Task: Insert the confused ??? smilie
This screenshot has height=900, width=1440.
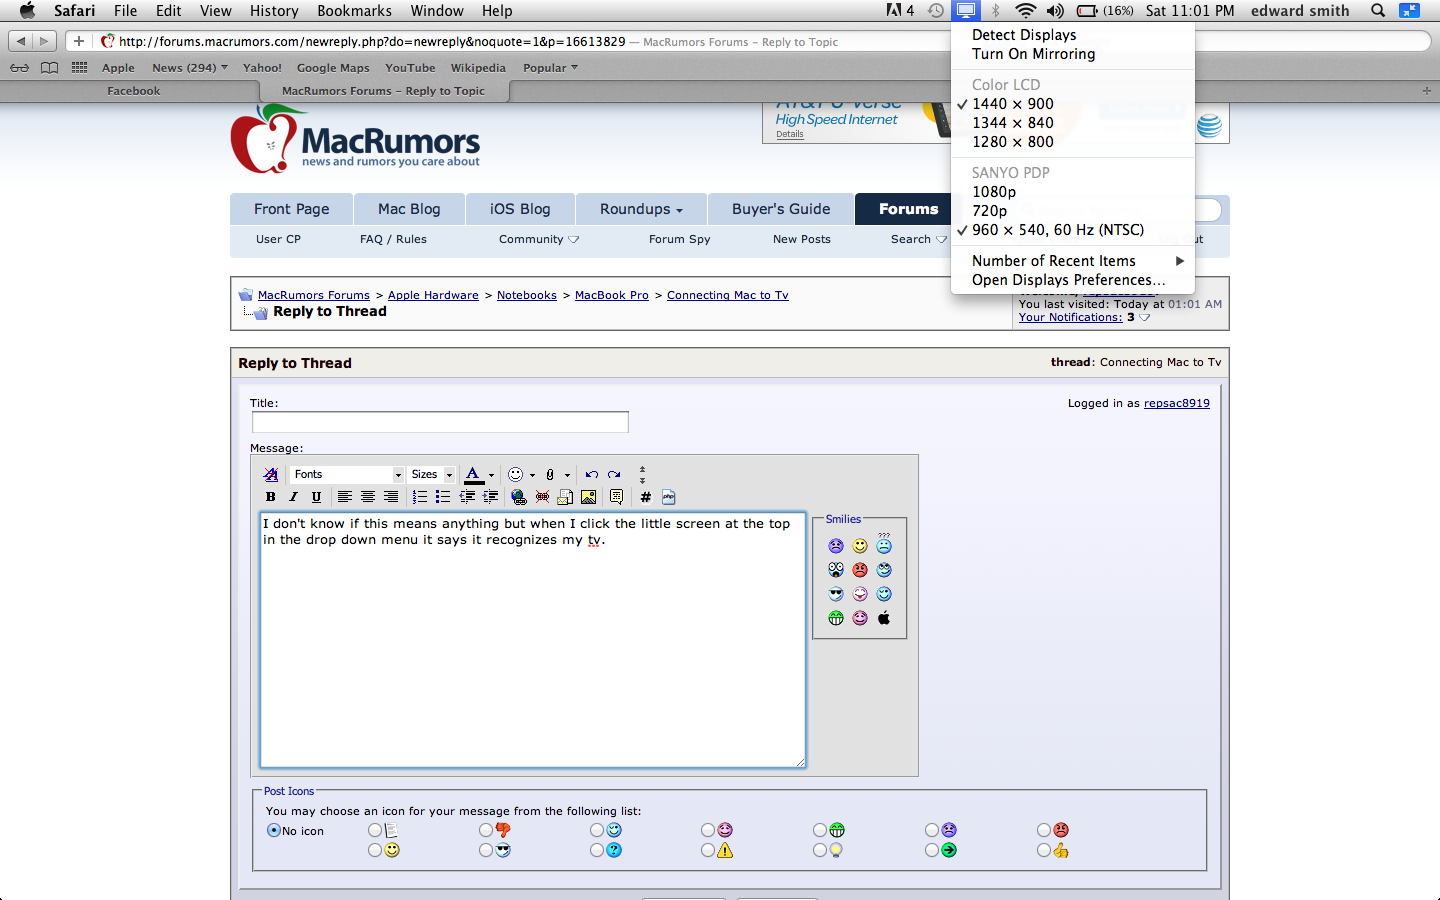Action: coord(884,544)
